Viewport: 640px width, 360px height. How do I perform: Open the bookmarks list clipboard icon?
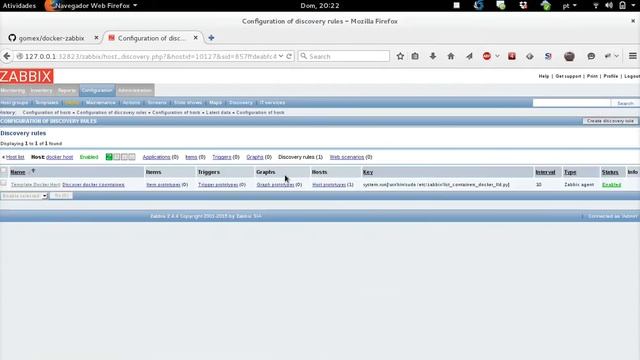415,56
